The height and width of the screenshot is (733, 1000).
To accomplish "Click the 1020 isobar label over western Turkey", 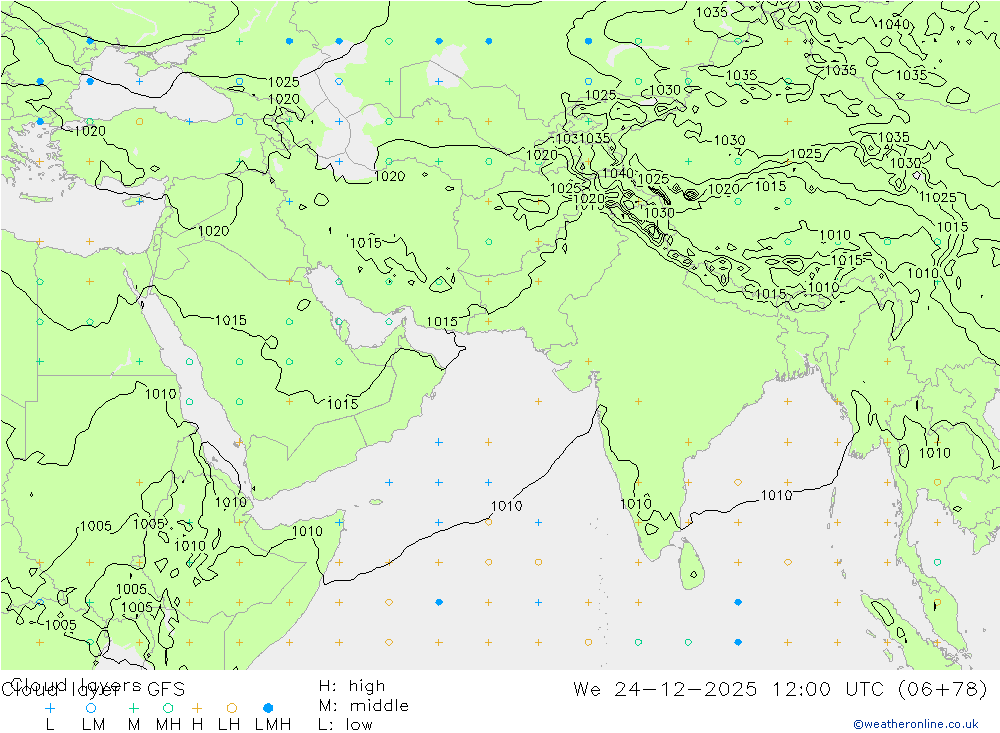I will [x=90, y=131].
